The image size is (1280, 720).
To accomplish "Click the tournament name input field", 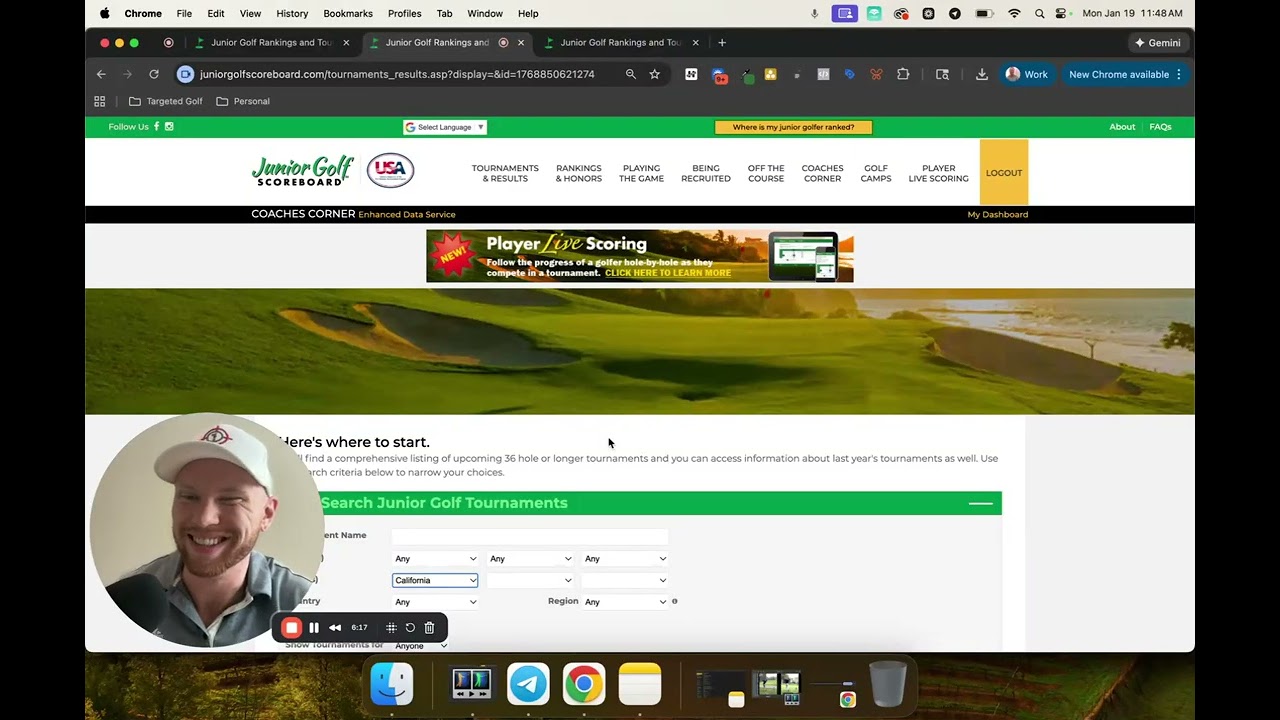I will 530,536.
